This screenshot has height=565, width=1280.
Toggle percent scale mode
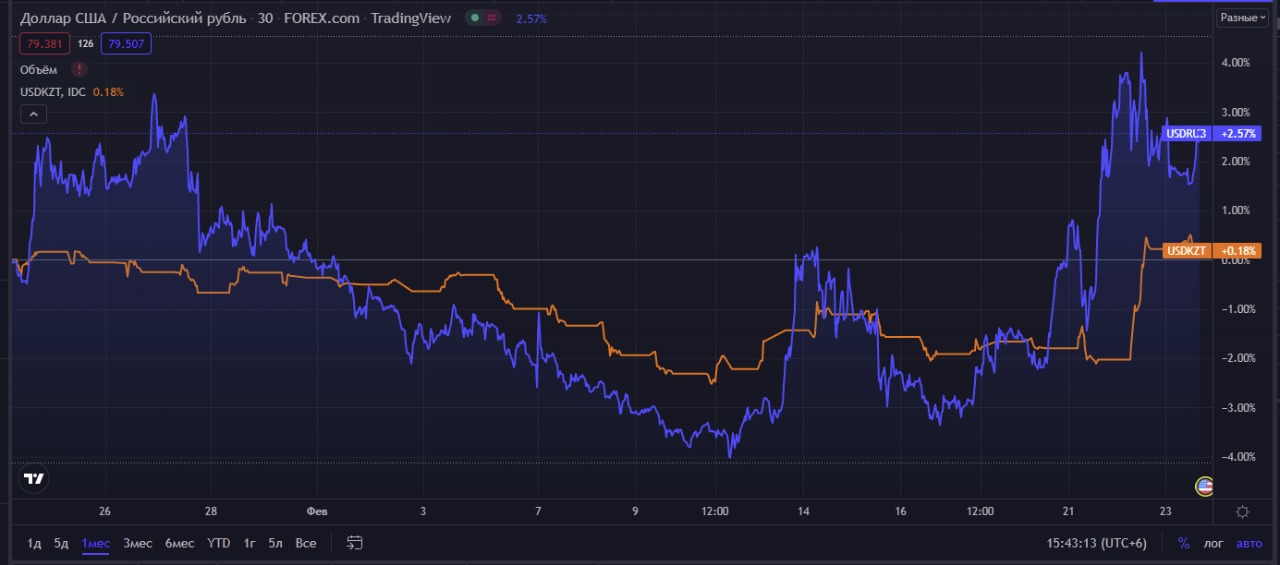tap(1184, 543)
